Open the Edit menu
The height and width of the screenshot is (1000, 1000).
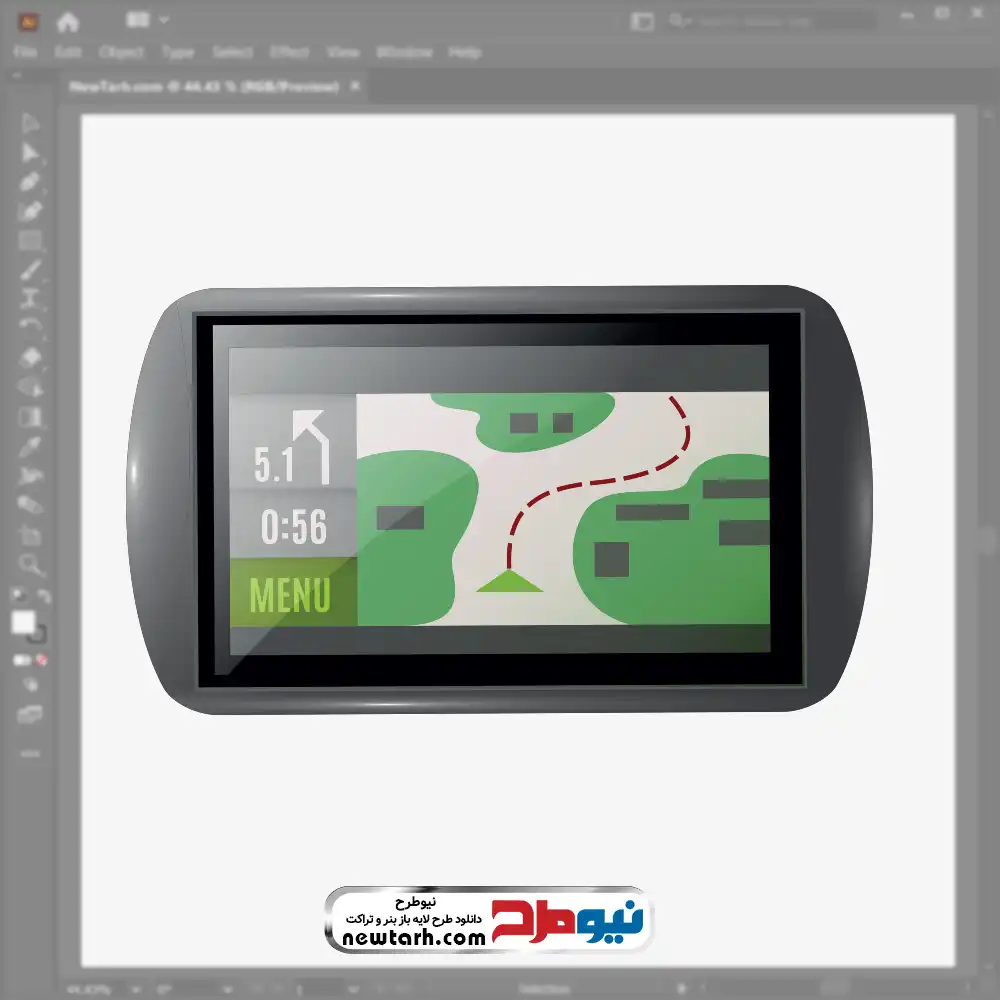pyautogui.click(x=68, y=52)
